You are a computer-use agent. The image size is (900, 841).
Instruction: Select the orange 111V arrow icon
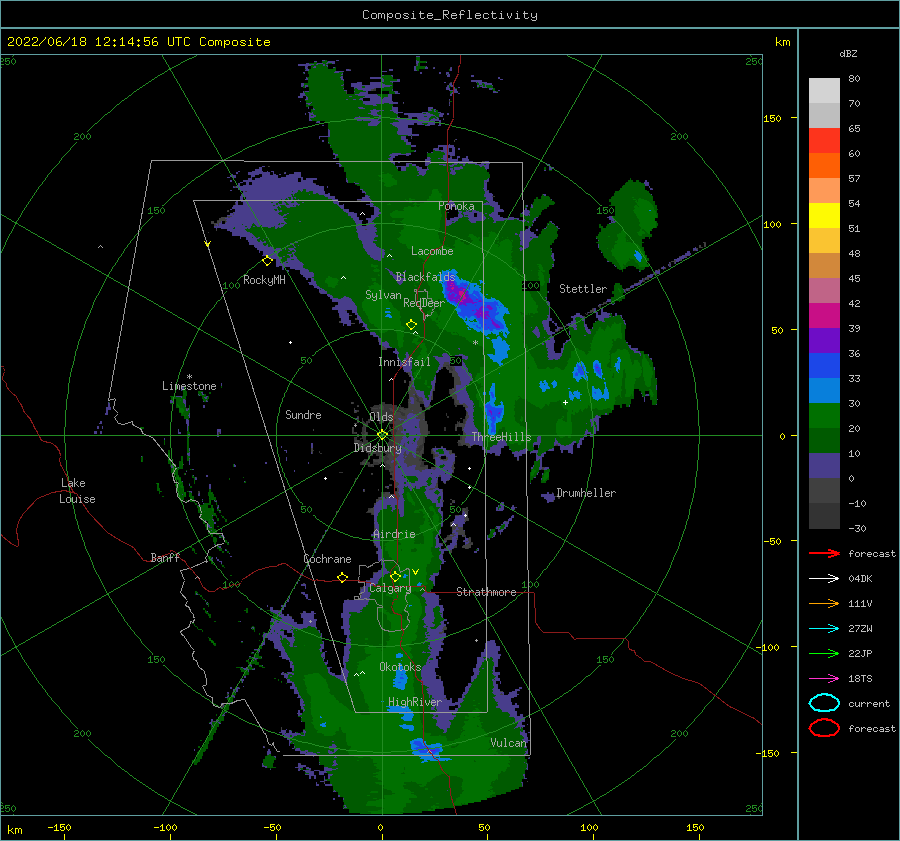click(x=824, y=603)
